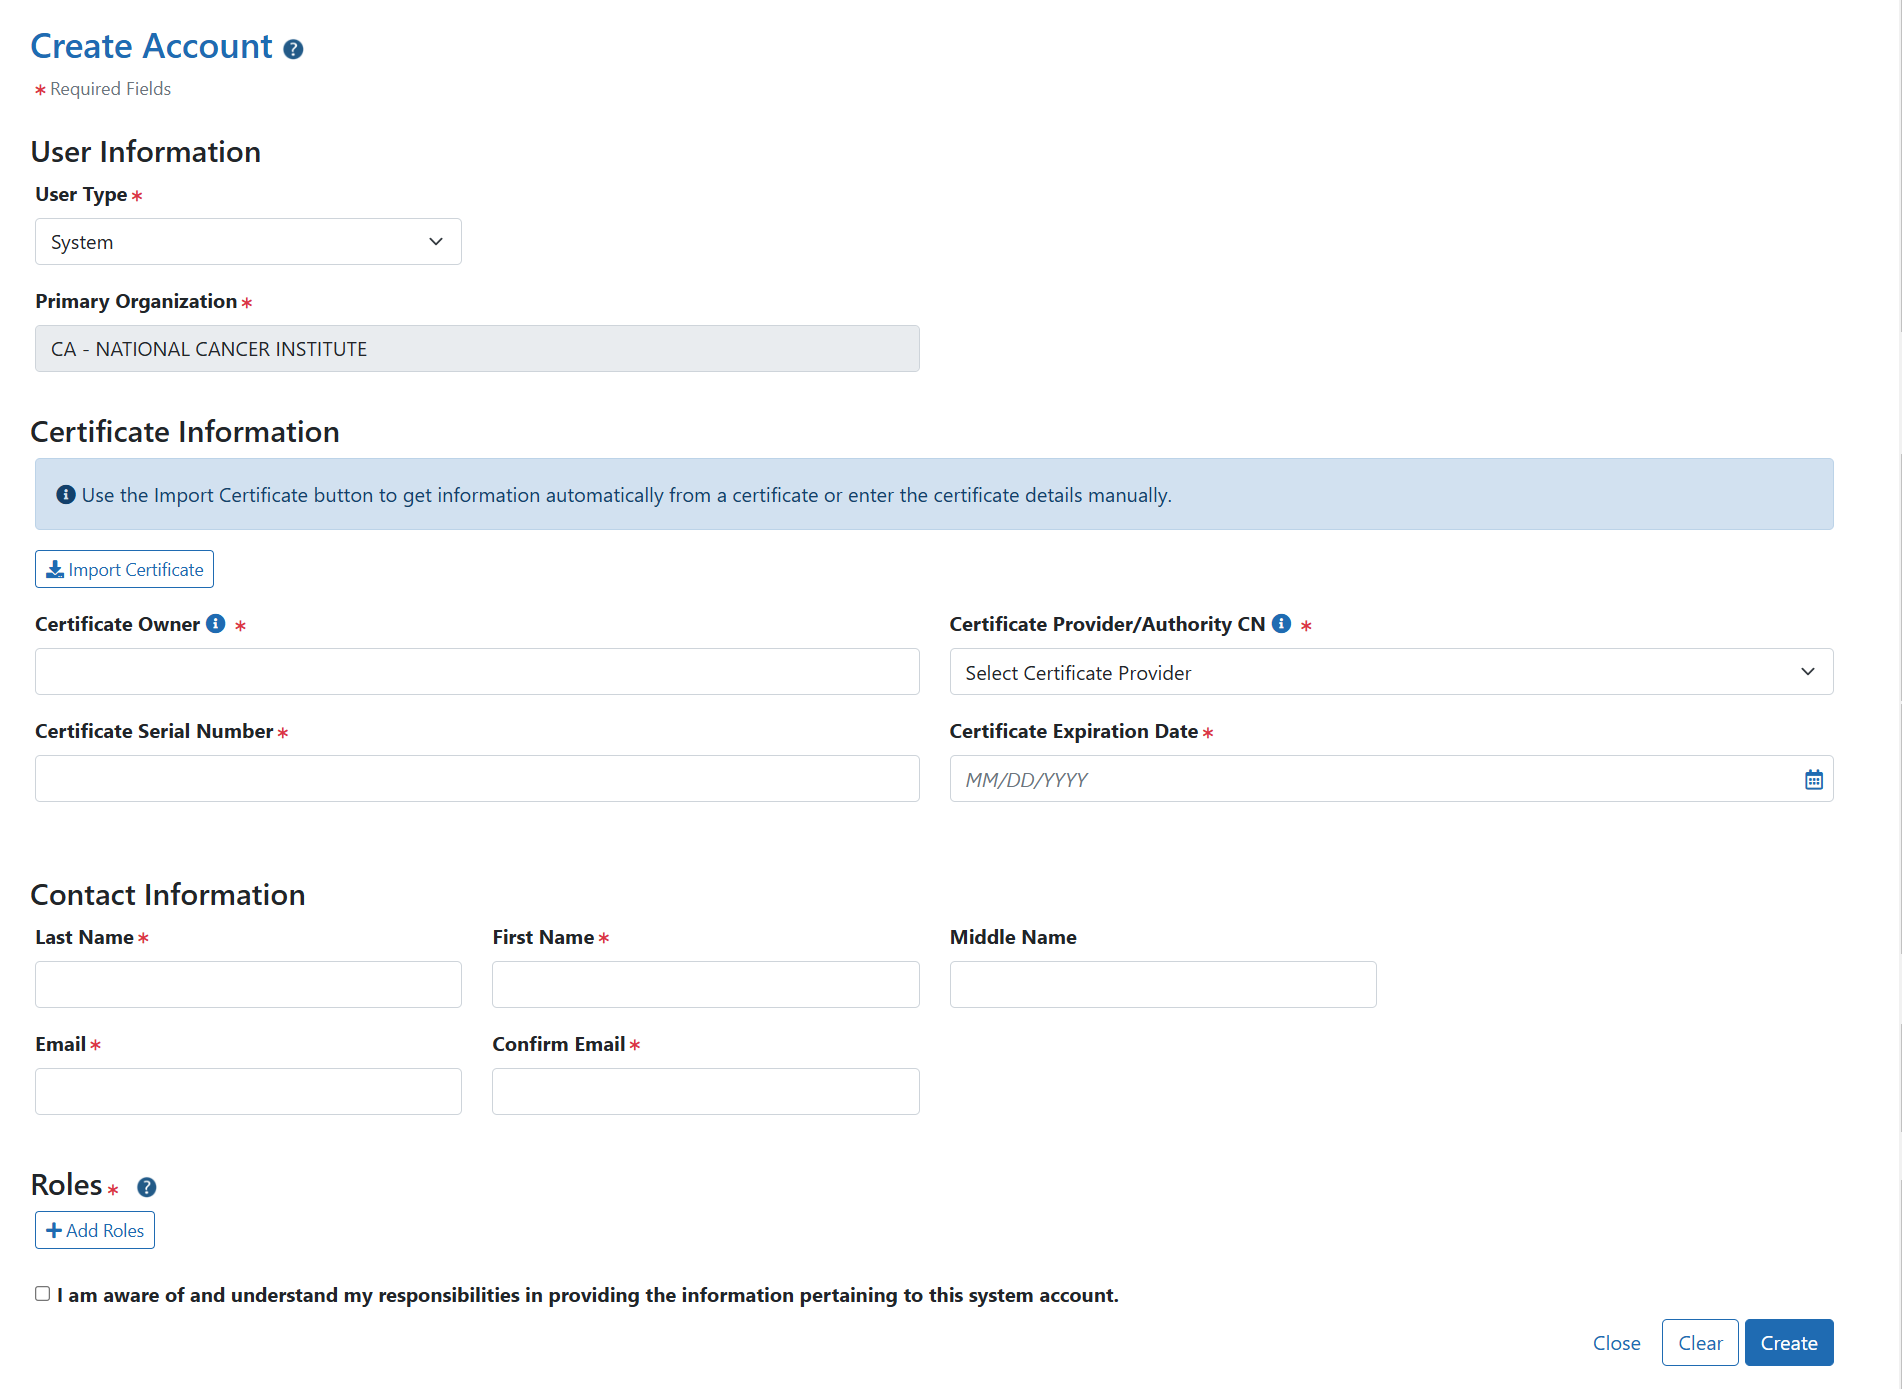Click the Create button
The width and height of the screenshot is (1902, 1389).
point(1789,1343)
